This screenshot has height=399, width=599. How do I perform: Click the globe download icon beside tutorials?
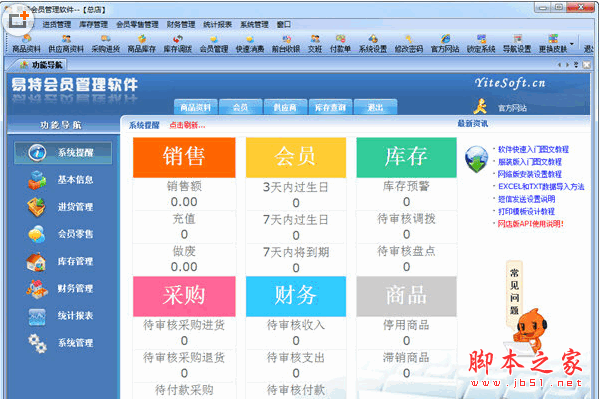click(x=476, y=159)
